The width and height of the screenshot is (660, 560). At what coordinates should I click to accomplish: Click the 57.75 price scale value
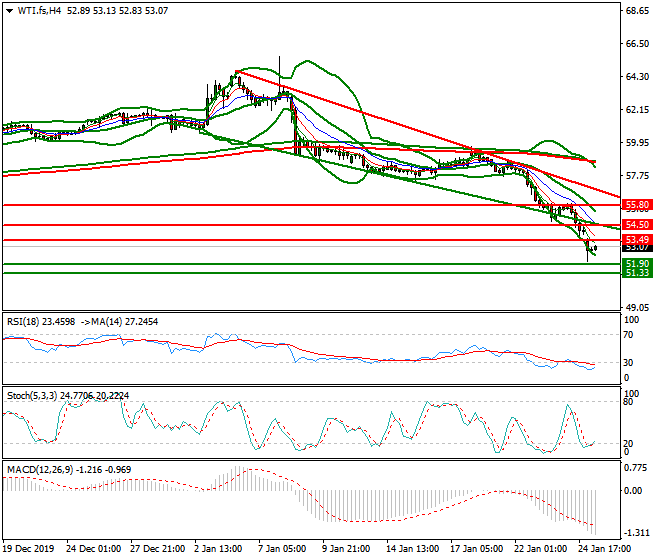pyautogui.click(x=637, y=176)
